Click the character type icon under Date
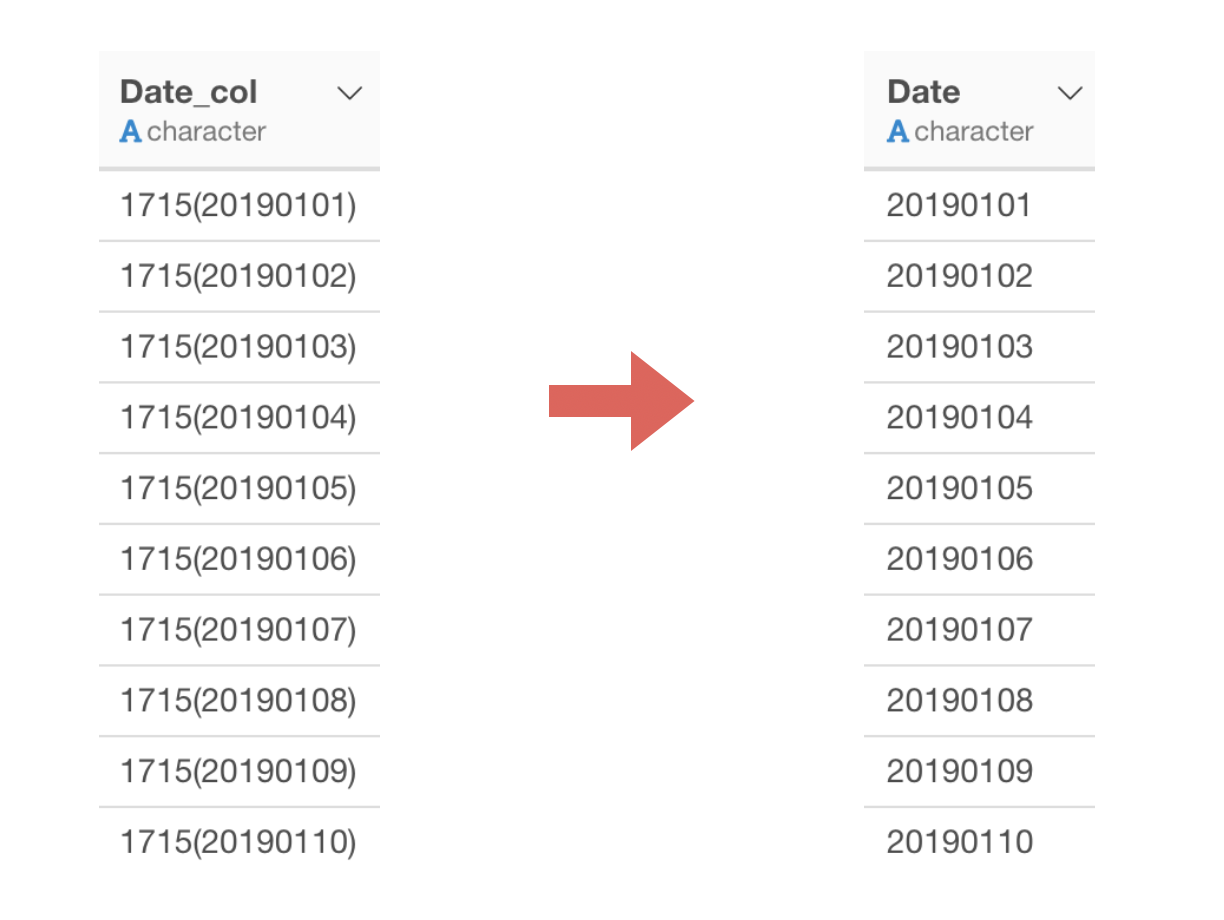The height and width of the screenshot is (920, 1224). click(898, 132)
